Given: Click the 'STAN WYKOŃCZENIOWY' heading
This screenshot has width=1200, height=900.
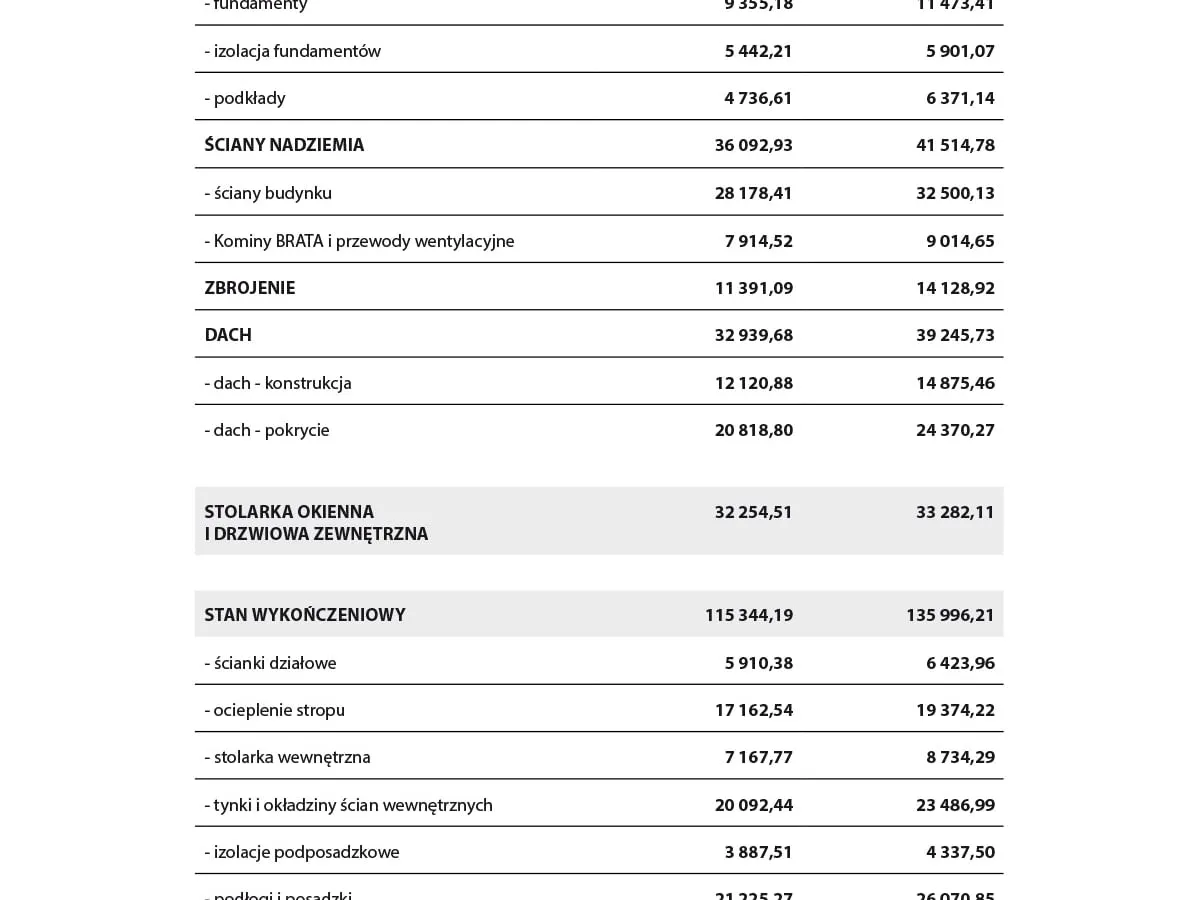Looking at the screenshot, I should [305, 615].
